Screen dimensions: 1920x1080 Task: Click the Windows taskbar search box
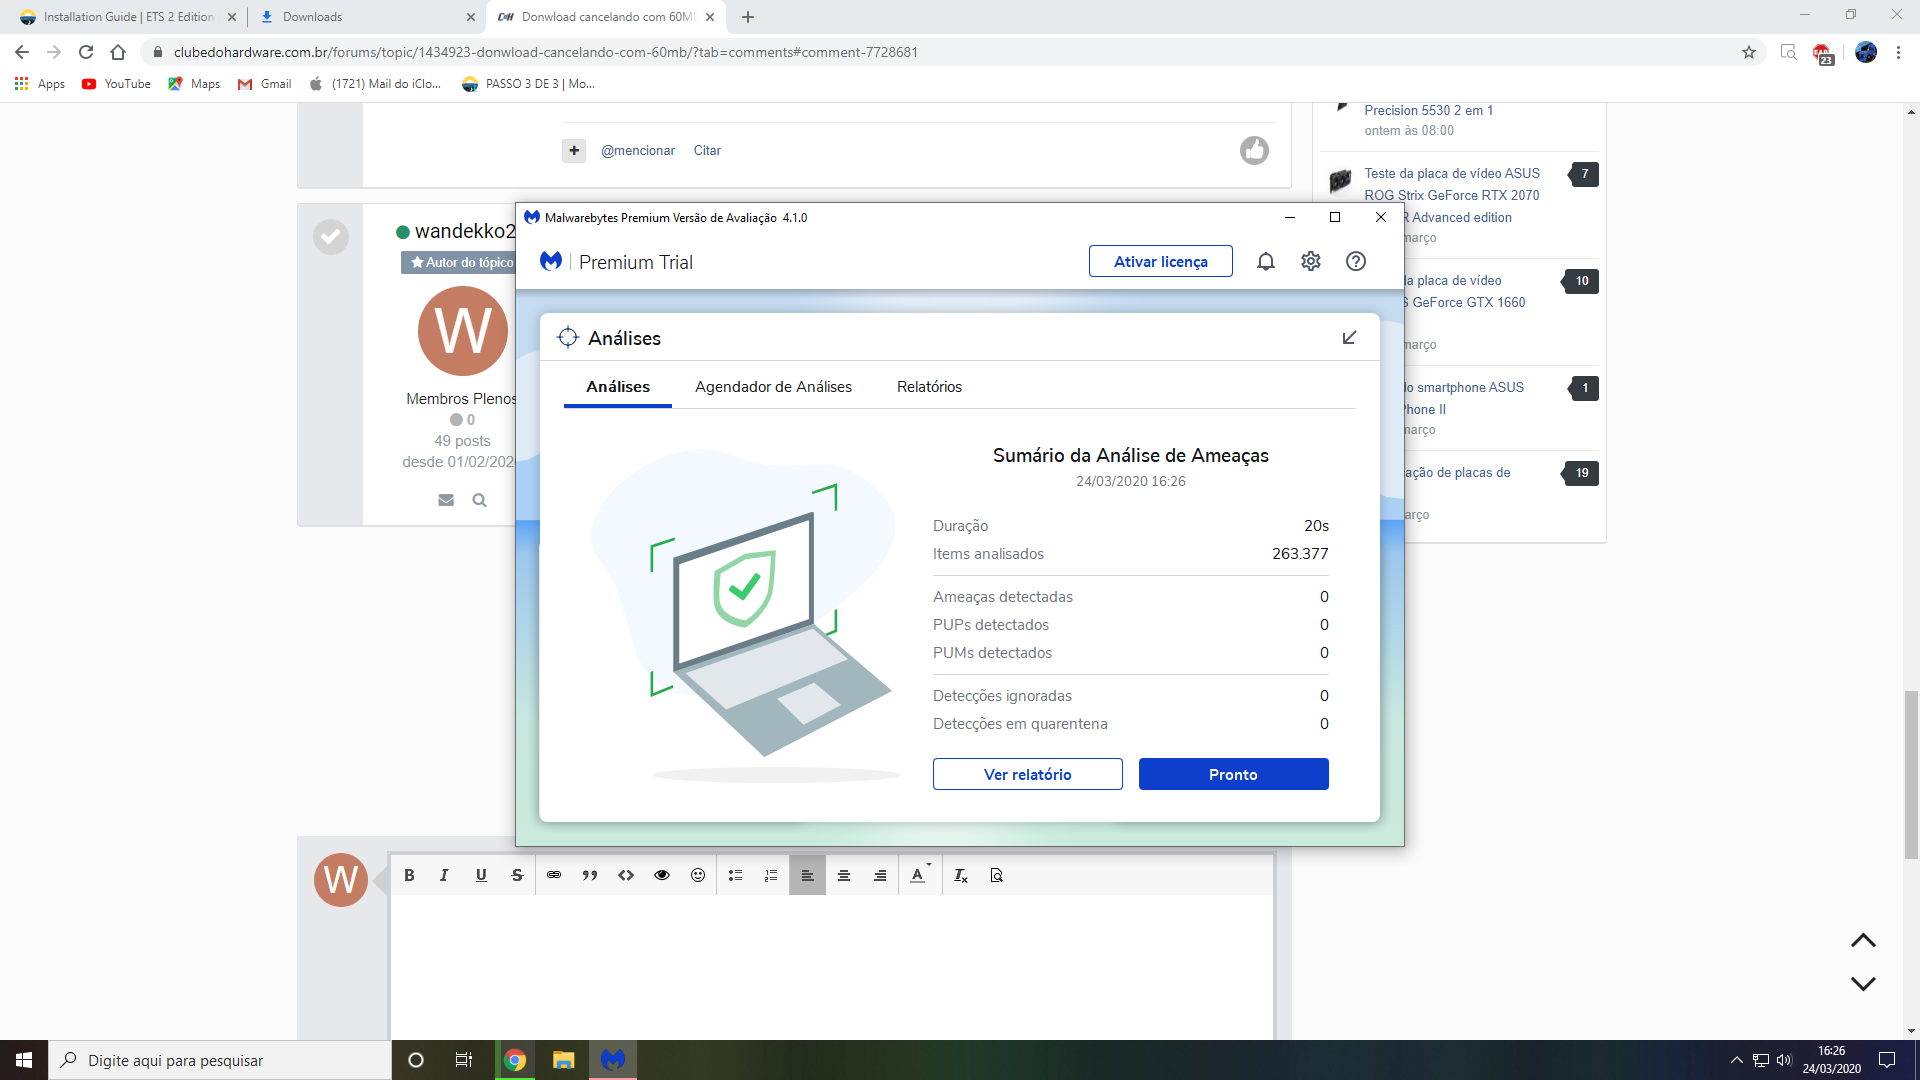(x=220, y=1060)
